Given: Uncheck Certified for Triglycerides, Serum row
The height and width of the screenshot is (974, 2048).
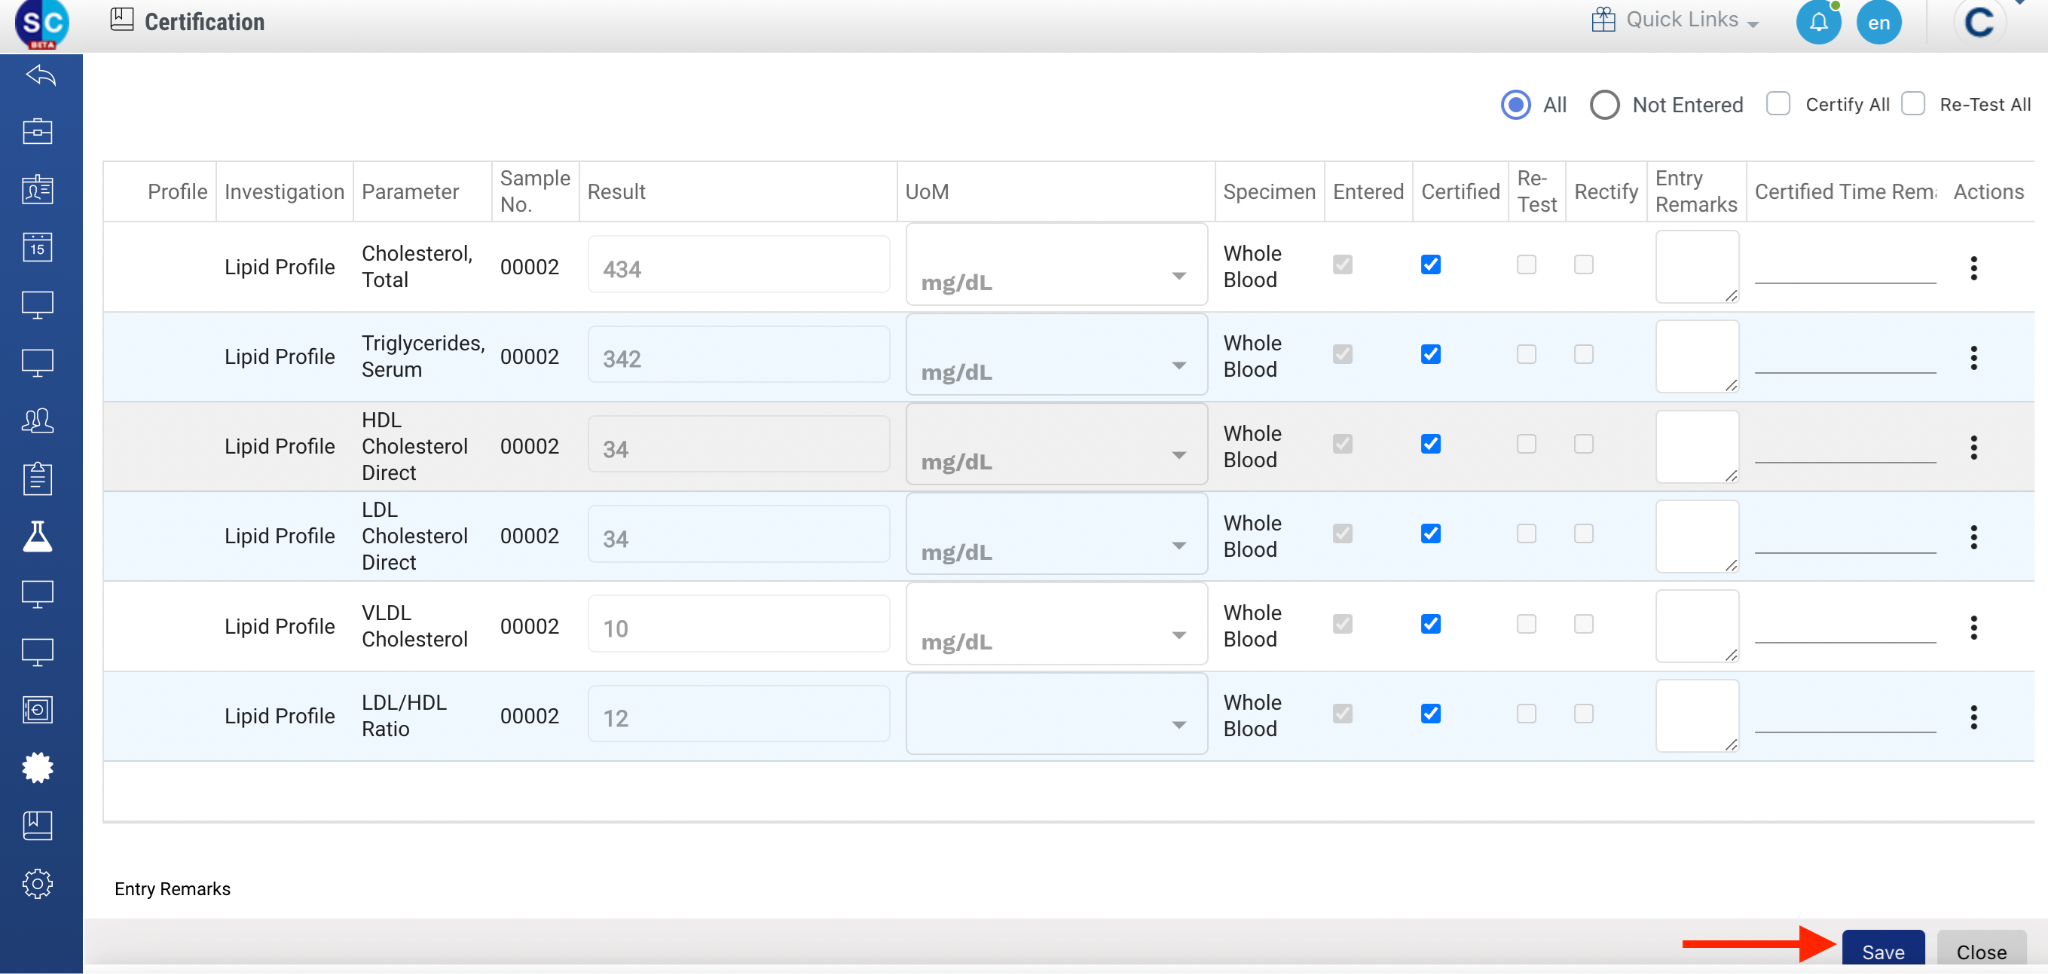Looking at the screenshot, I should tap(1431, 354).
